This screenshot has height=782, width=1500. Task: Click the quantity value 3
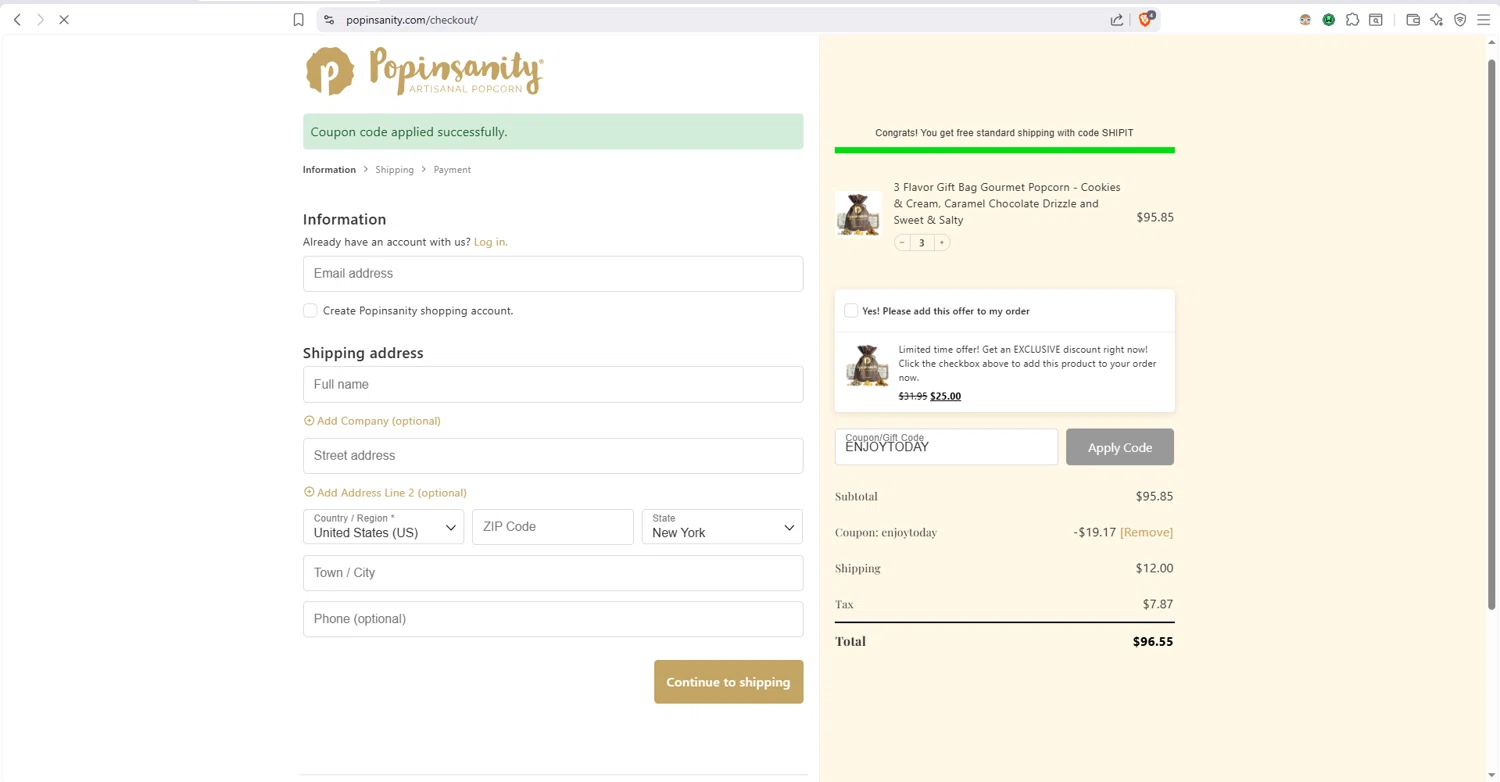[922, 243]
